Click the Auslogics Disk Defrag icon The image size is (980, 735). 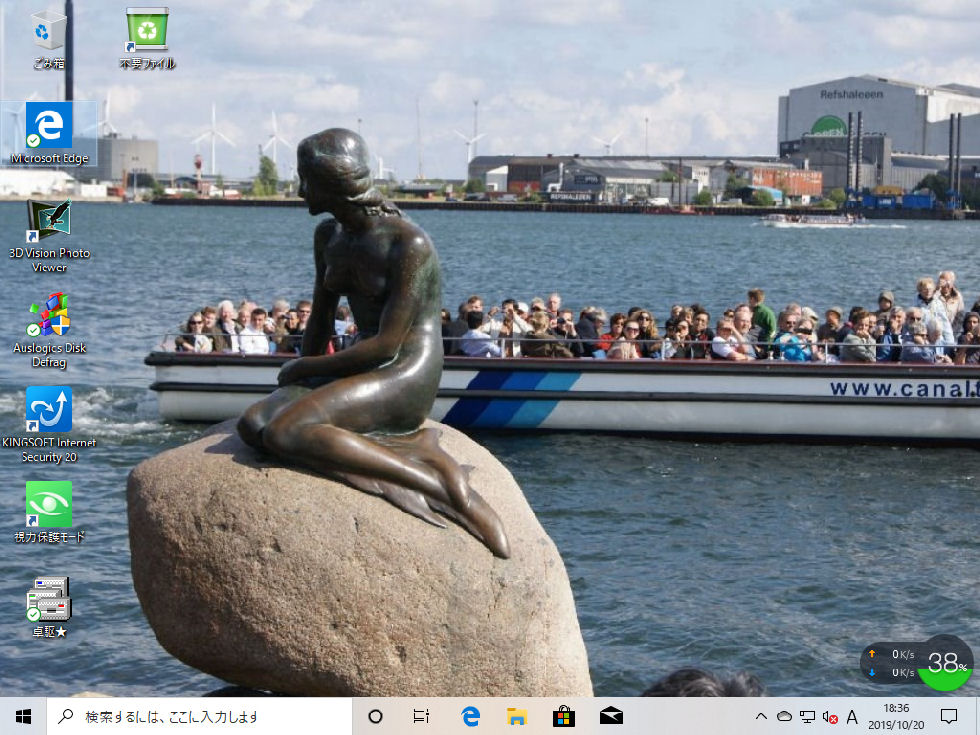tap(48, 317)
